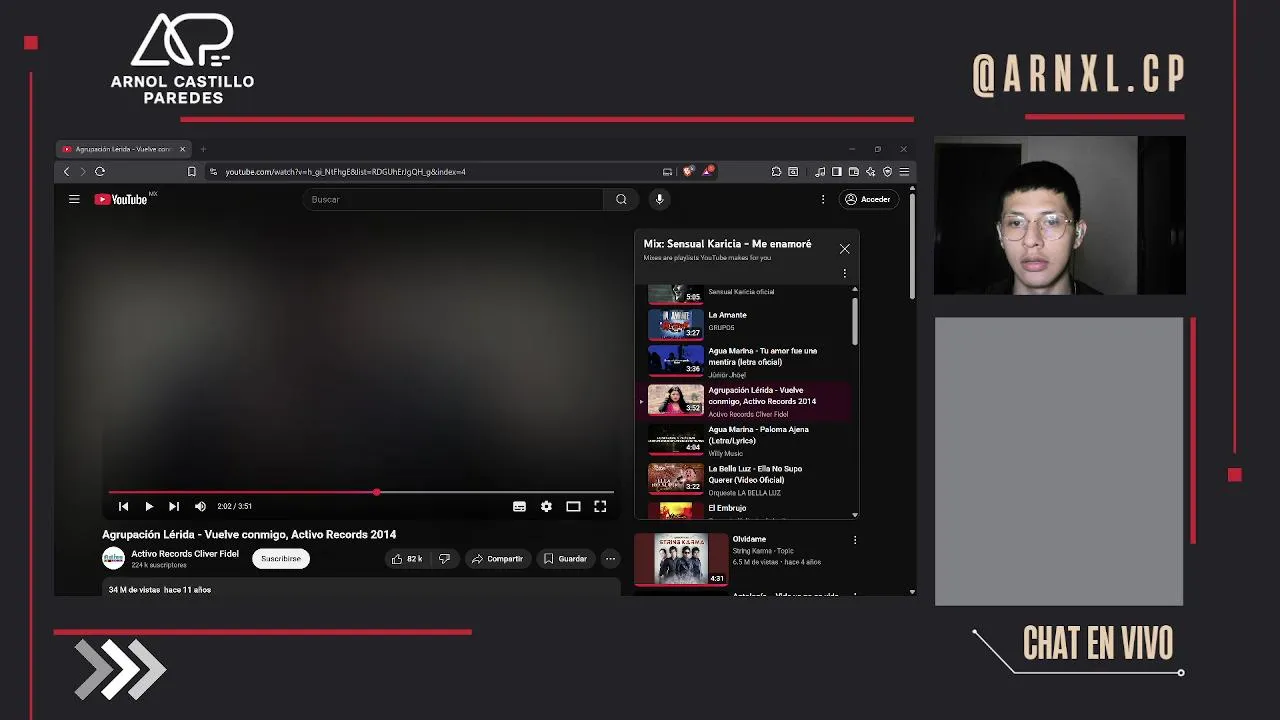Go forward in the browser

click(x=83, y=172)
